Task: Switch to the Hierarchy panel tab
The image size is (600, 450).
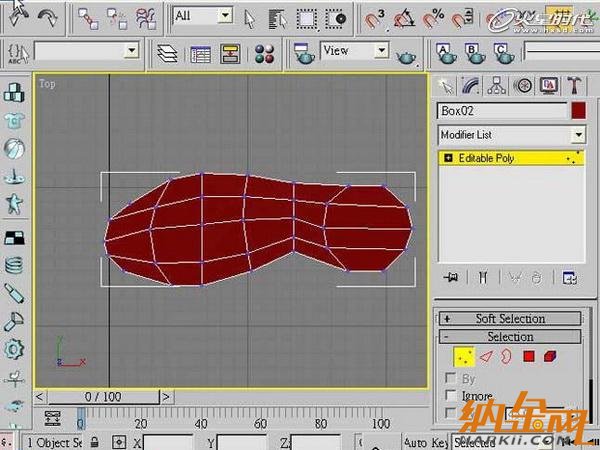Action: pyautogui.click(x=496, y=86)
